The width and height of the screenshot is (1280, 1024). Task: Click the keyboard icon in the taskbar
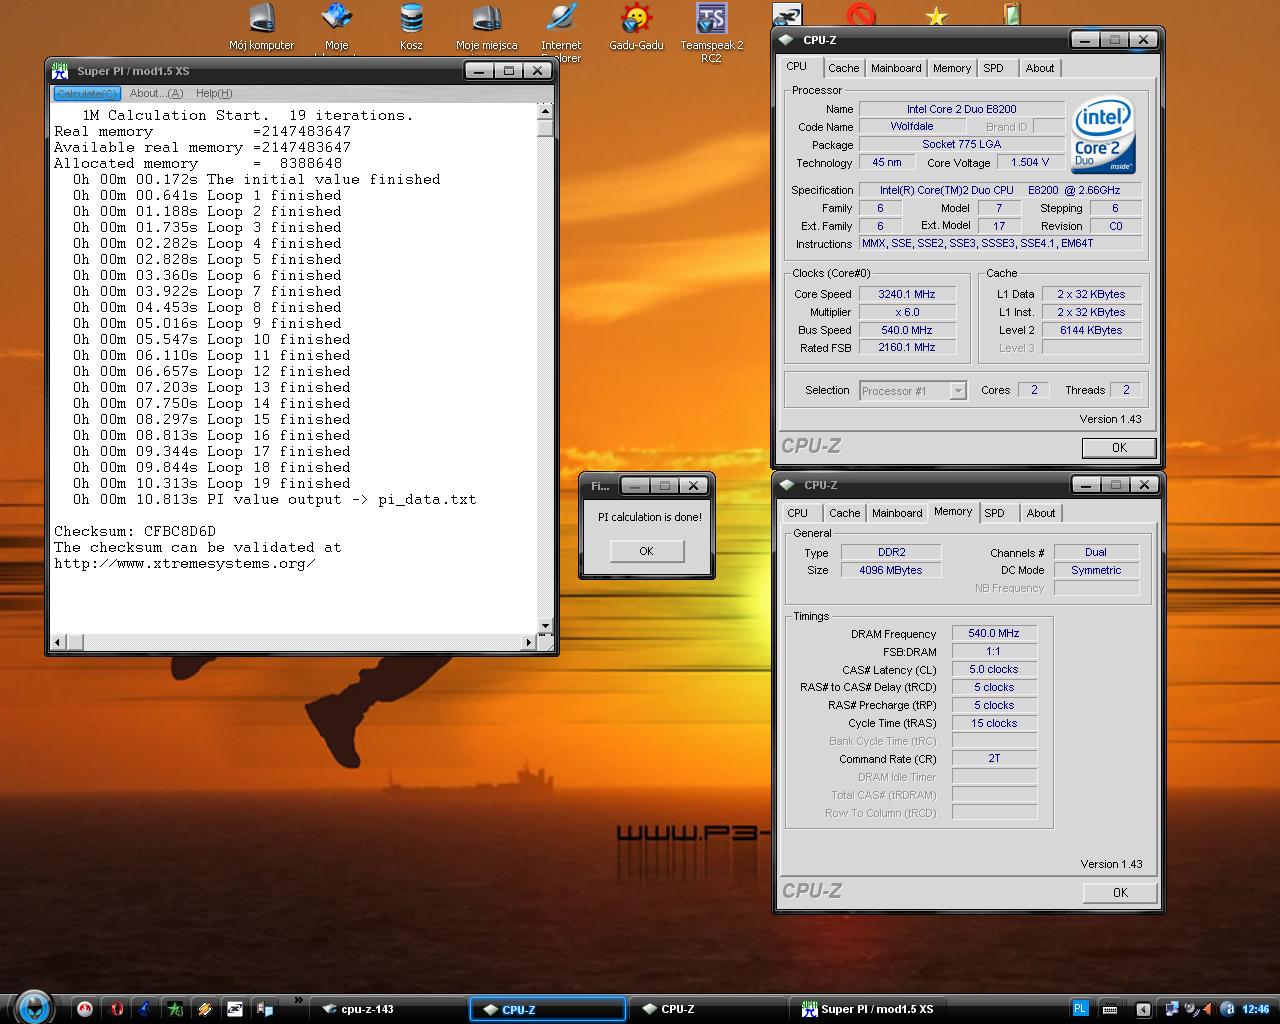click(x=1109, y=1010)
